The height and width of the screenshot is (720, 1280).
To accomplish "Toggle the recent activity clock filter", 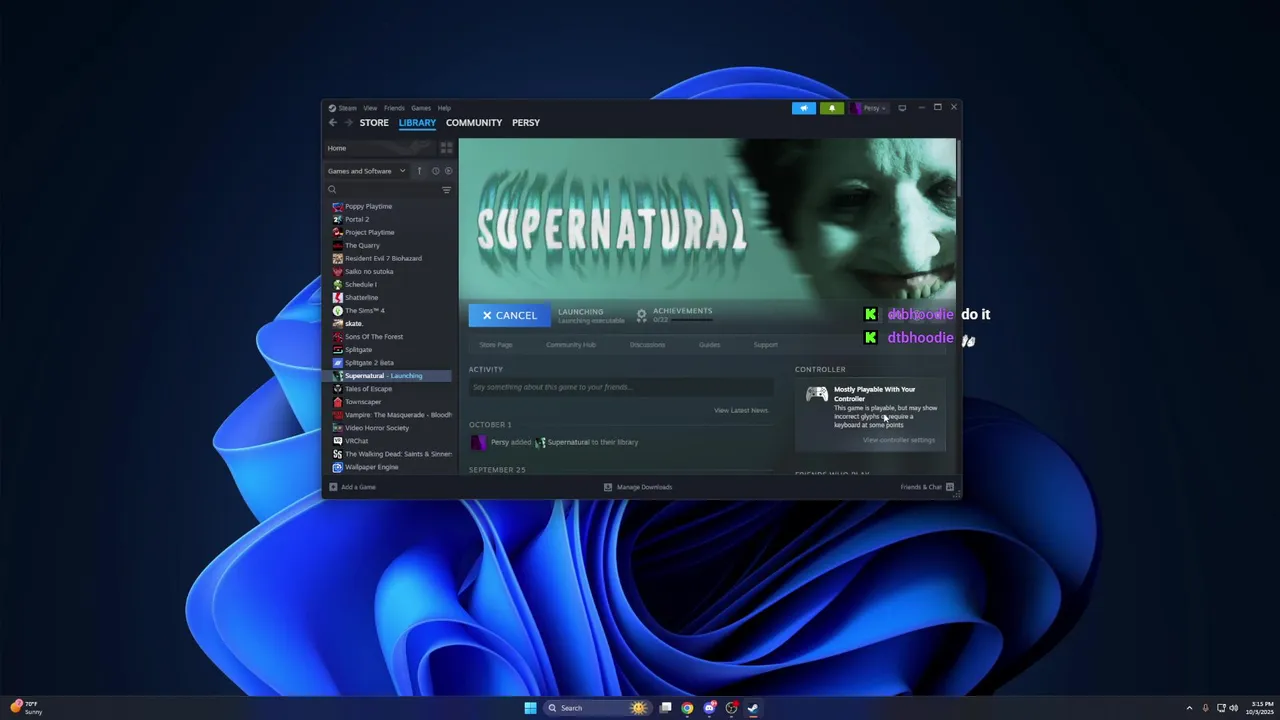I will point(435,171).
